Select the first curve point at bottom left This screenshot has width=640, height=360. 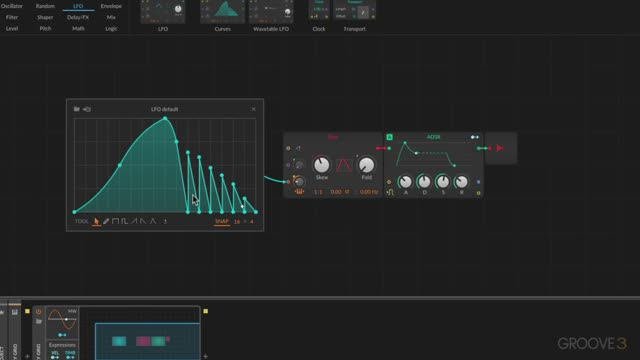[74, 212]
